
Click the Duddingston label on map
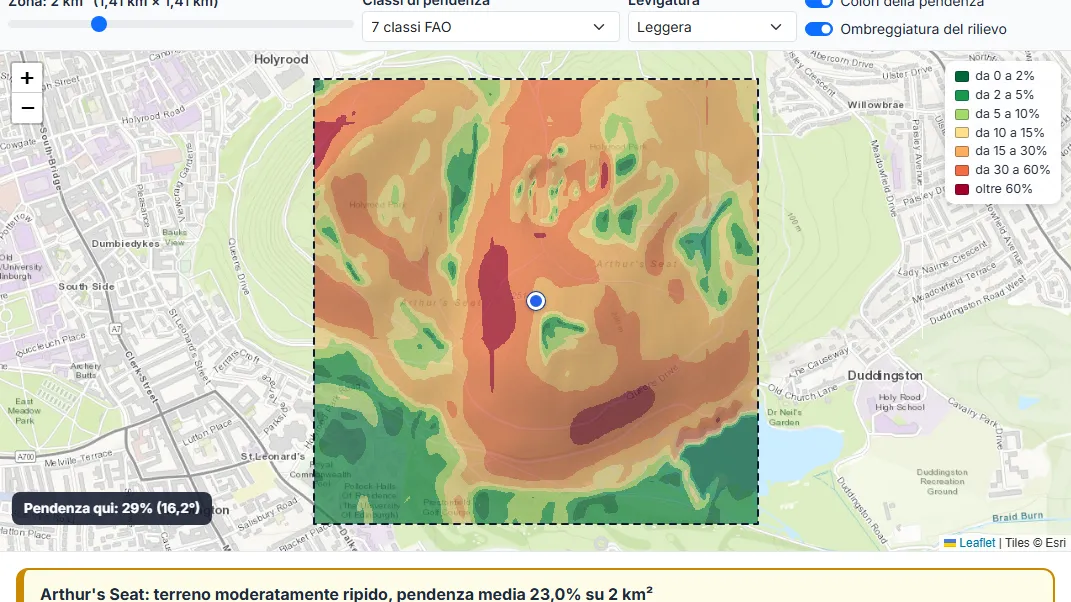point(885,375)
